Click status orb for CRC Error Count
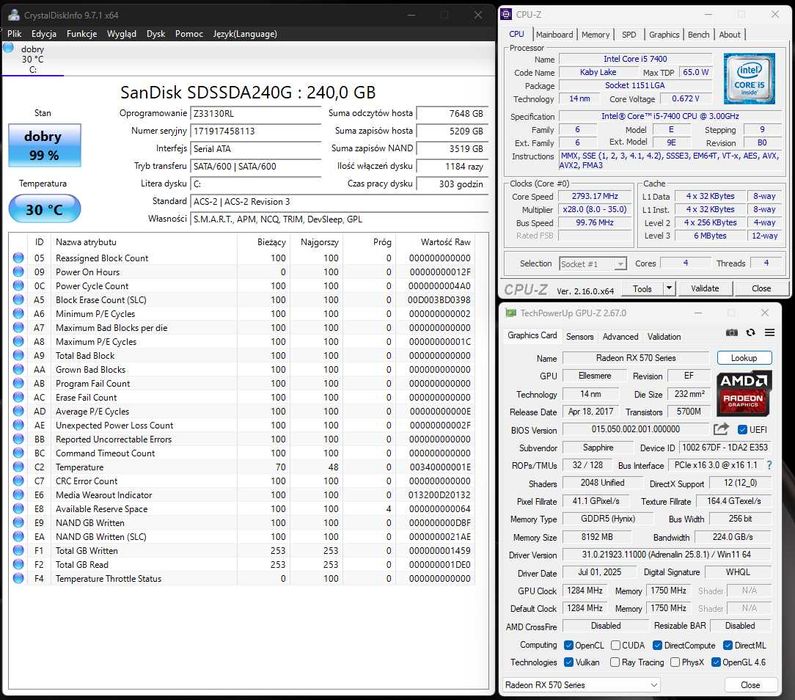Viewport: 795px width, 700px height. click(x=18, y=481)
